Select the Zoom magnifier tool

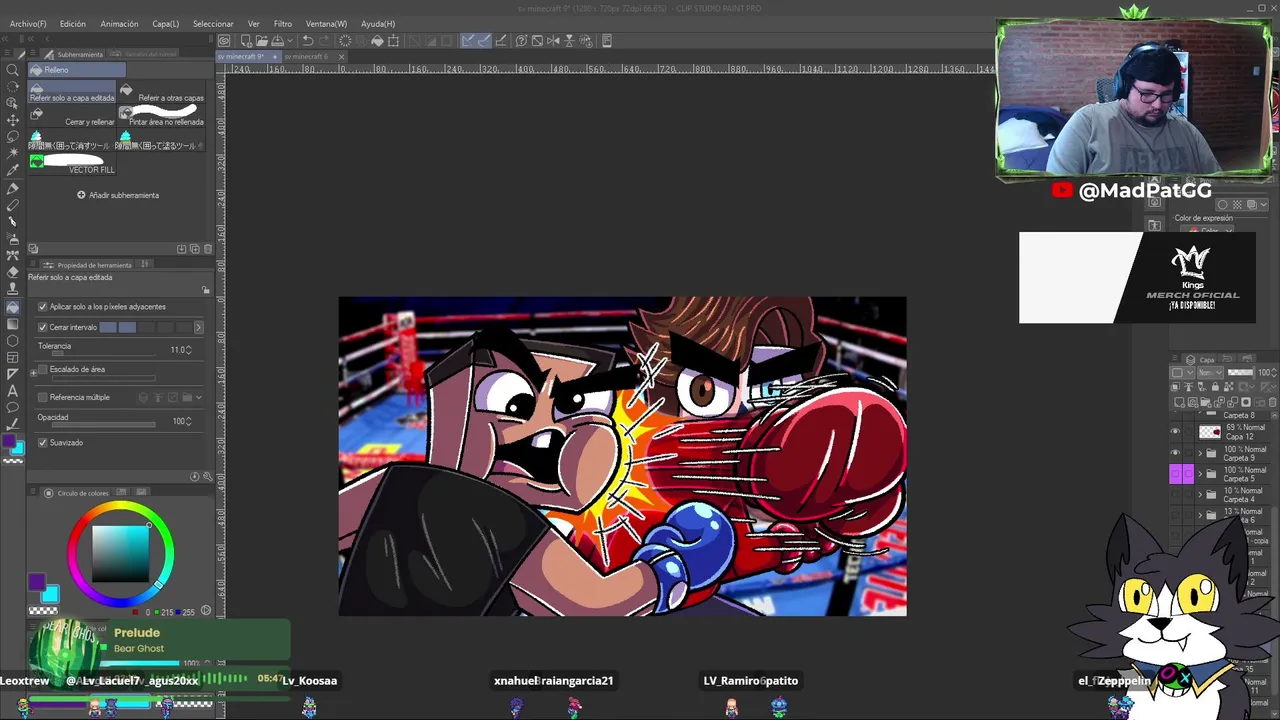tap(13, 69)
